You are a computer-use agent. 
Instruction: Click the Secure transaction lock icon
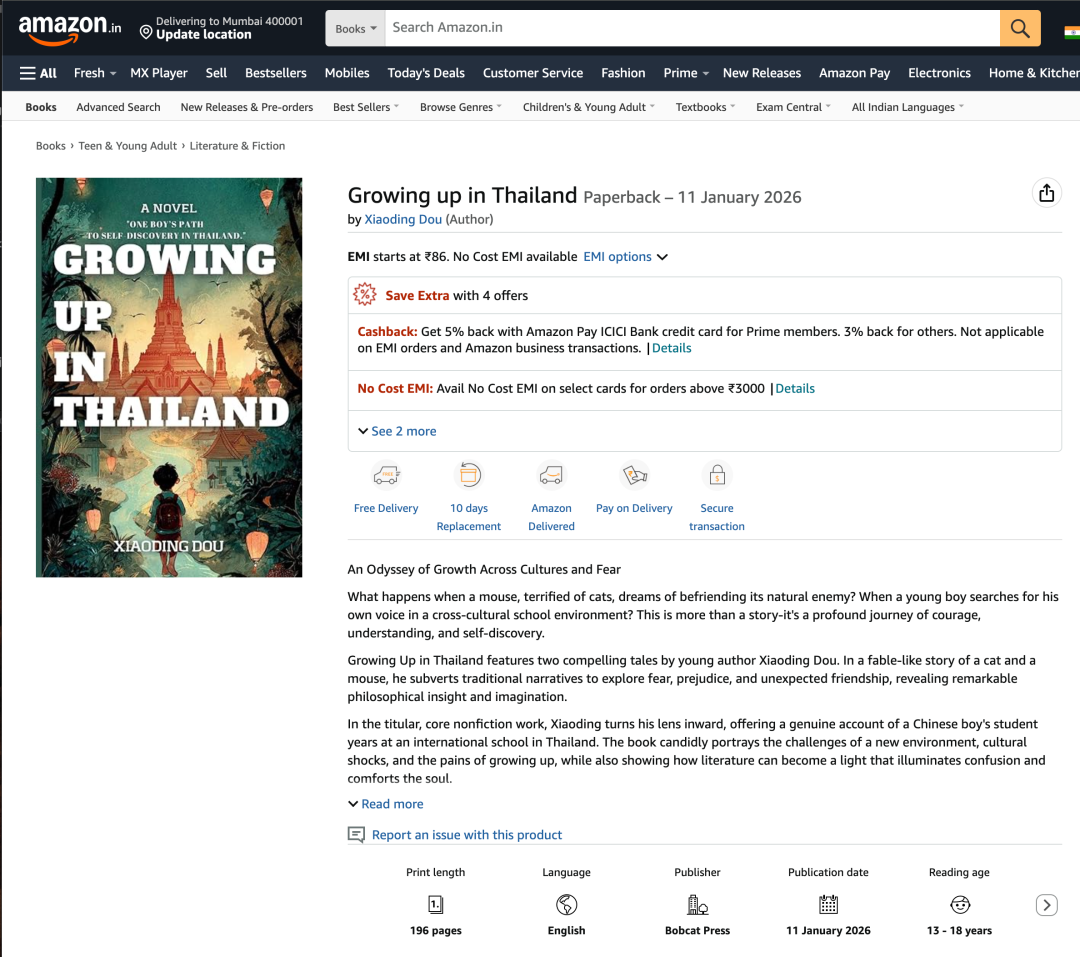click(717, 475)
